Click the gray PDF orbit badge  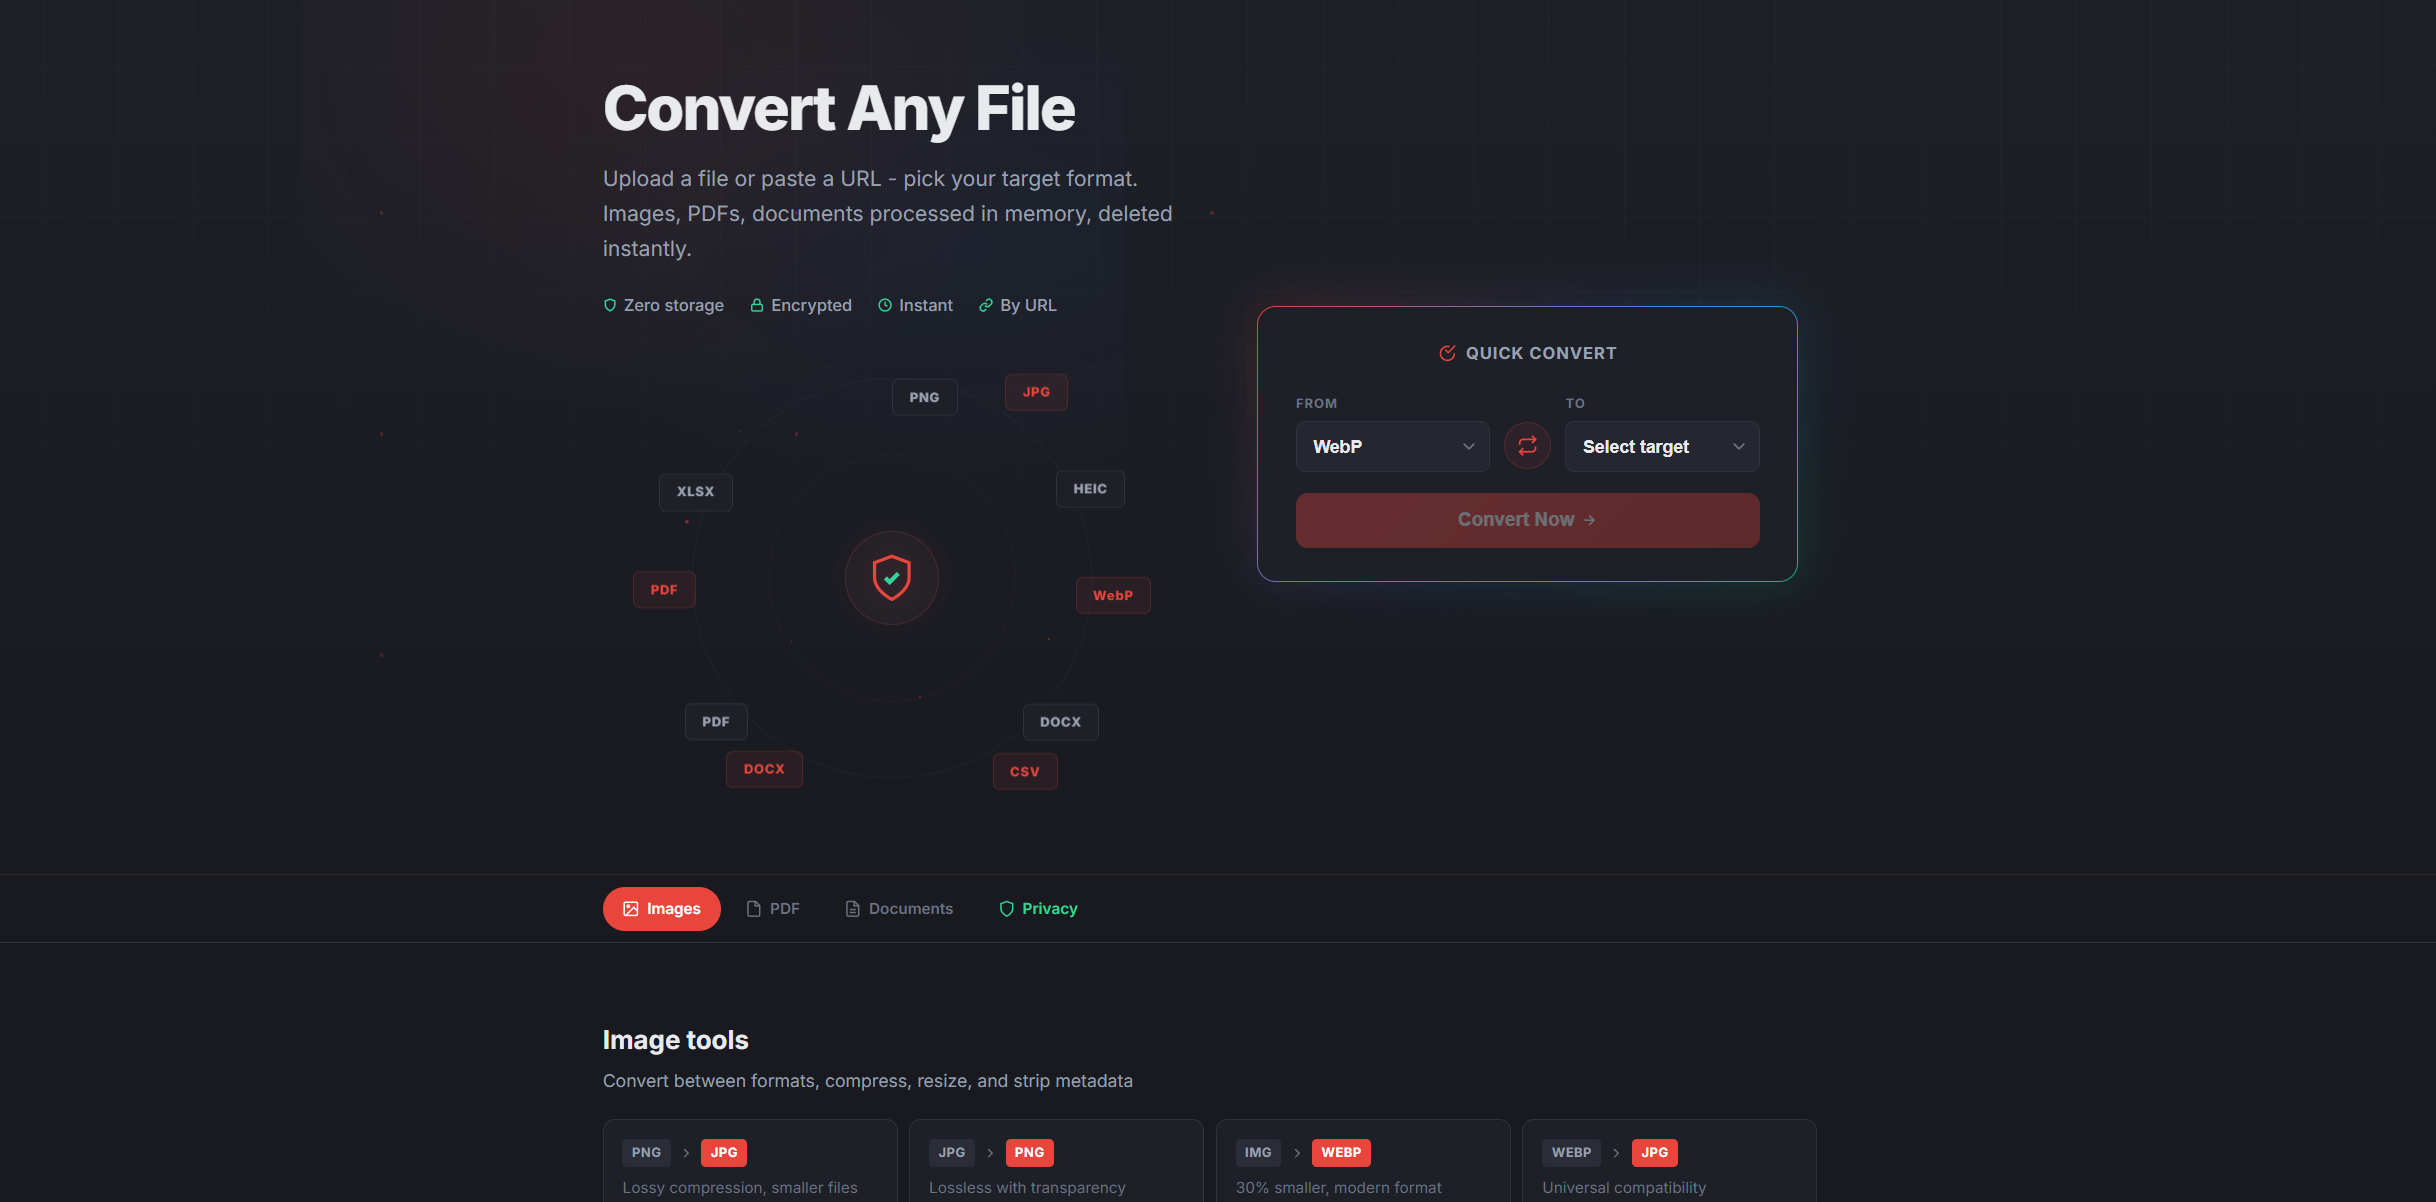pos(716,722)
